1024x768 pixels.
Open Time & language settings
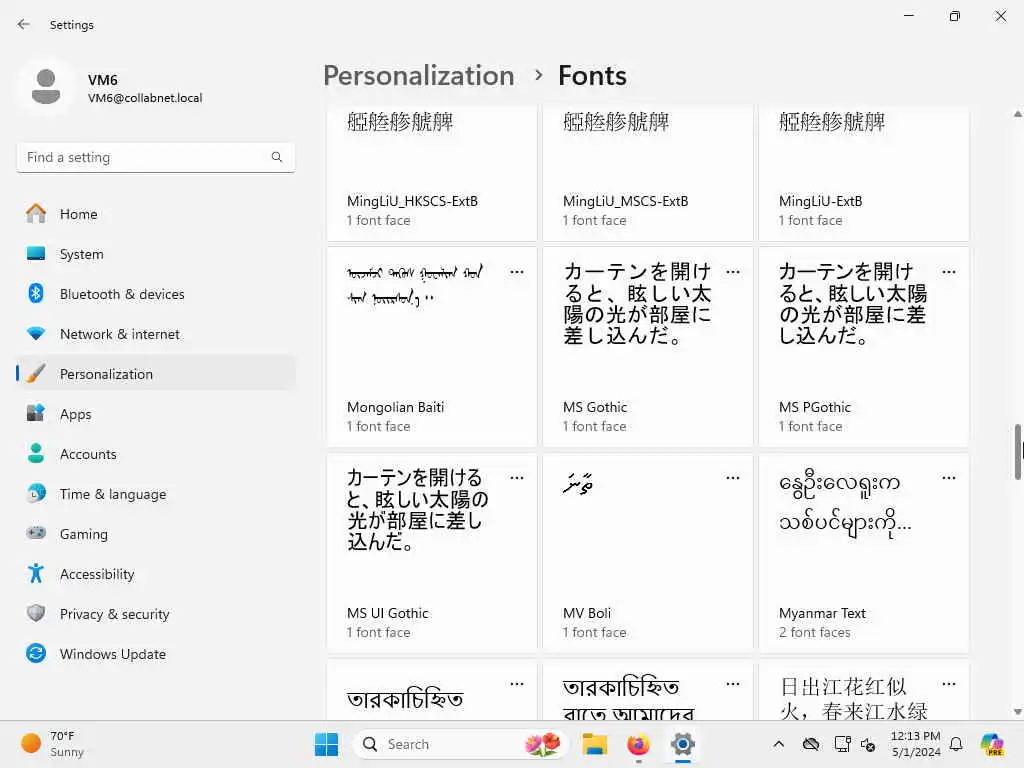[155, 493]
